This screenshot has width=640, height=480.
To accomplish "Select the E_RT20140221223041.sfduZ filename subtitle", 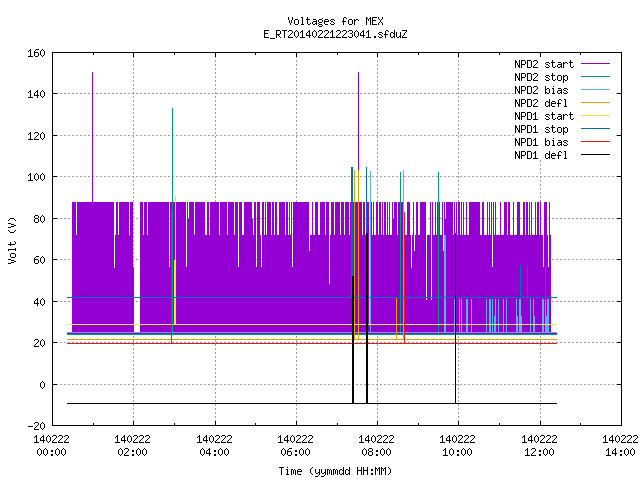I will click(x=335, y=34).
